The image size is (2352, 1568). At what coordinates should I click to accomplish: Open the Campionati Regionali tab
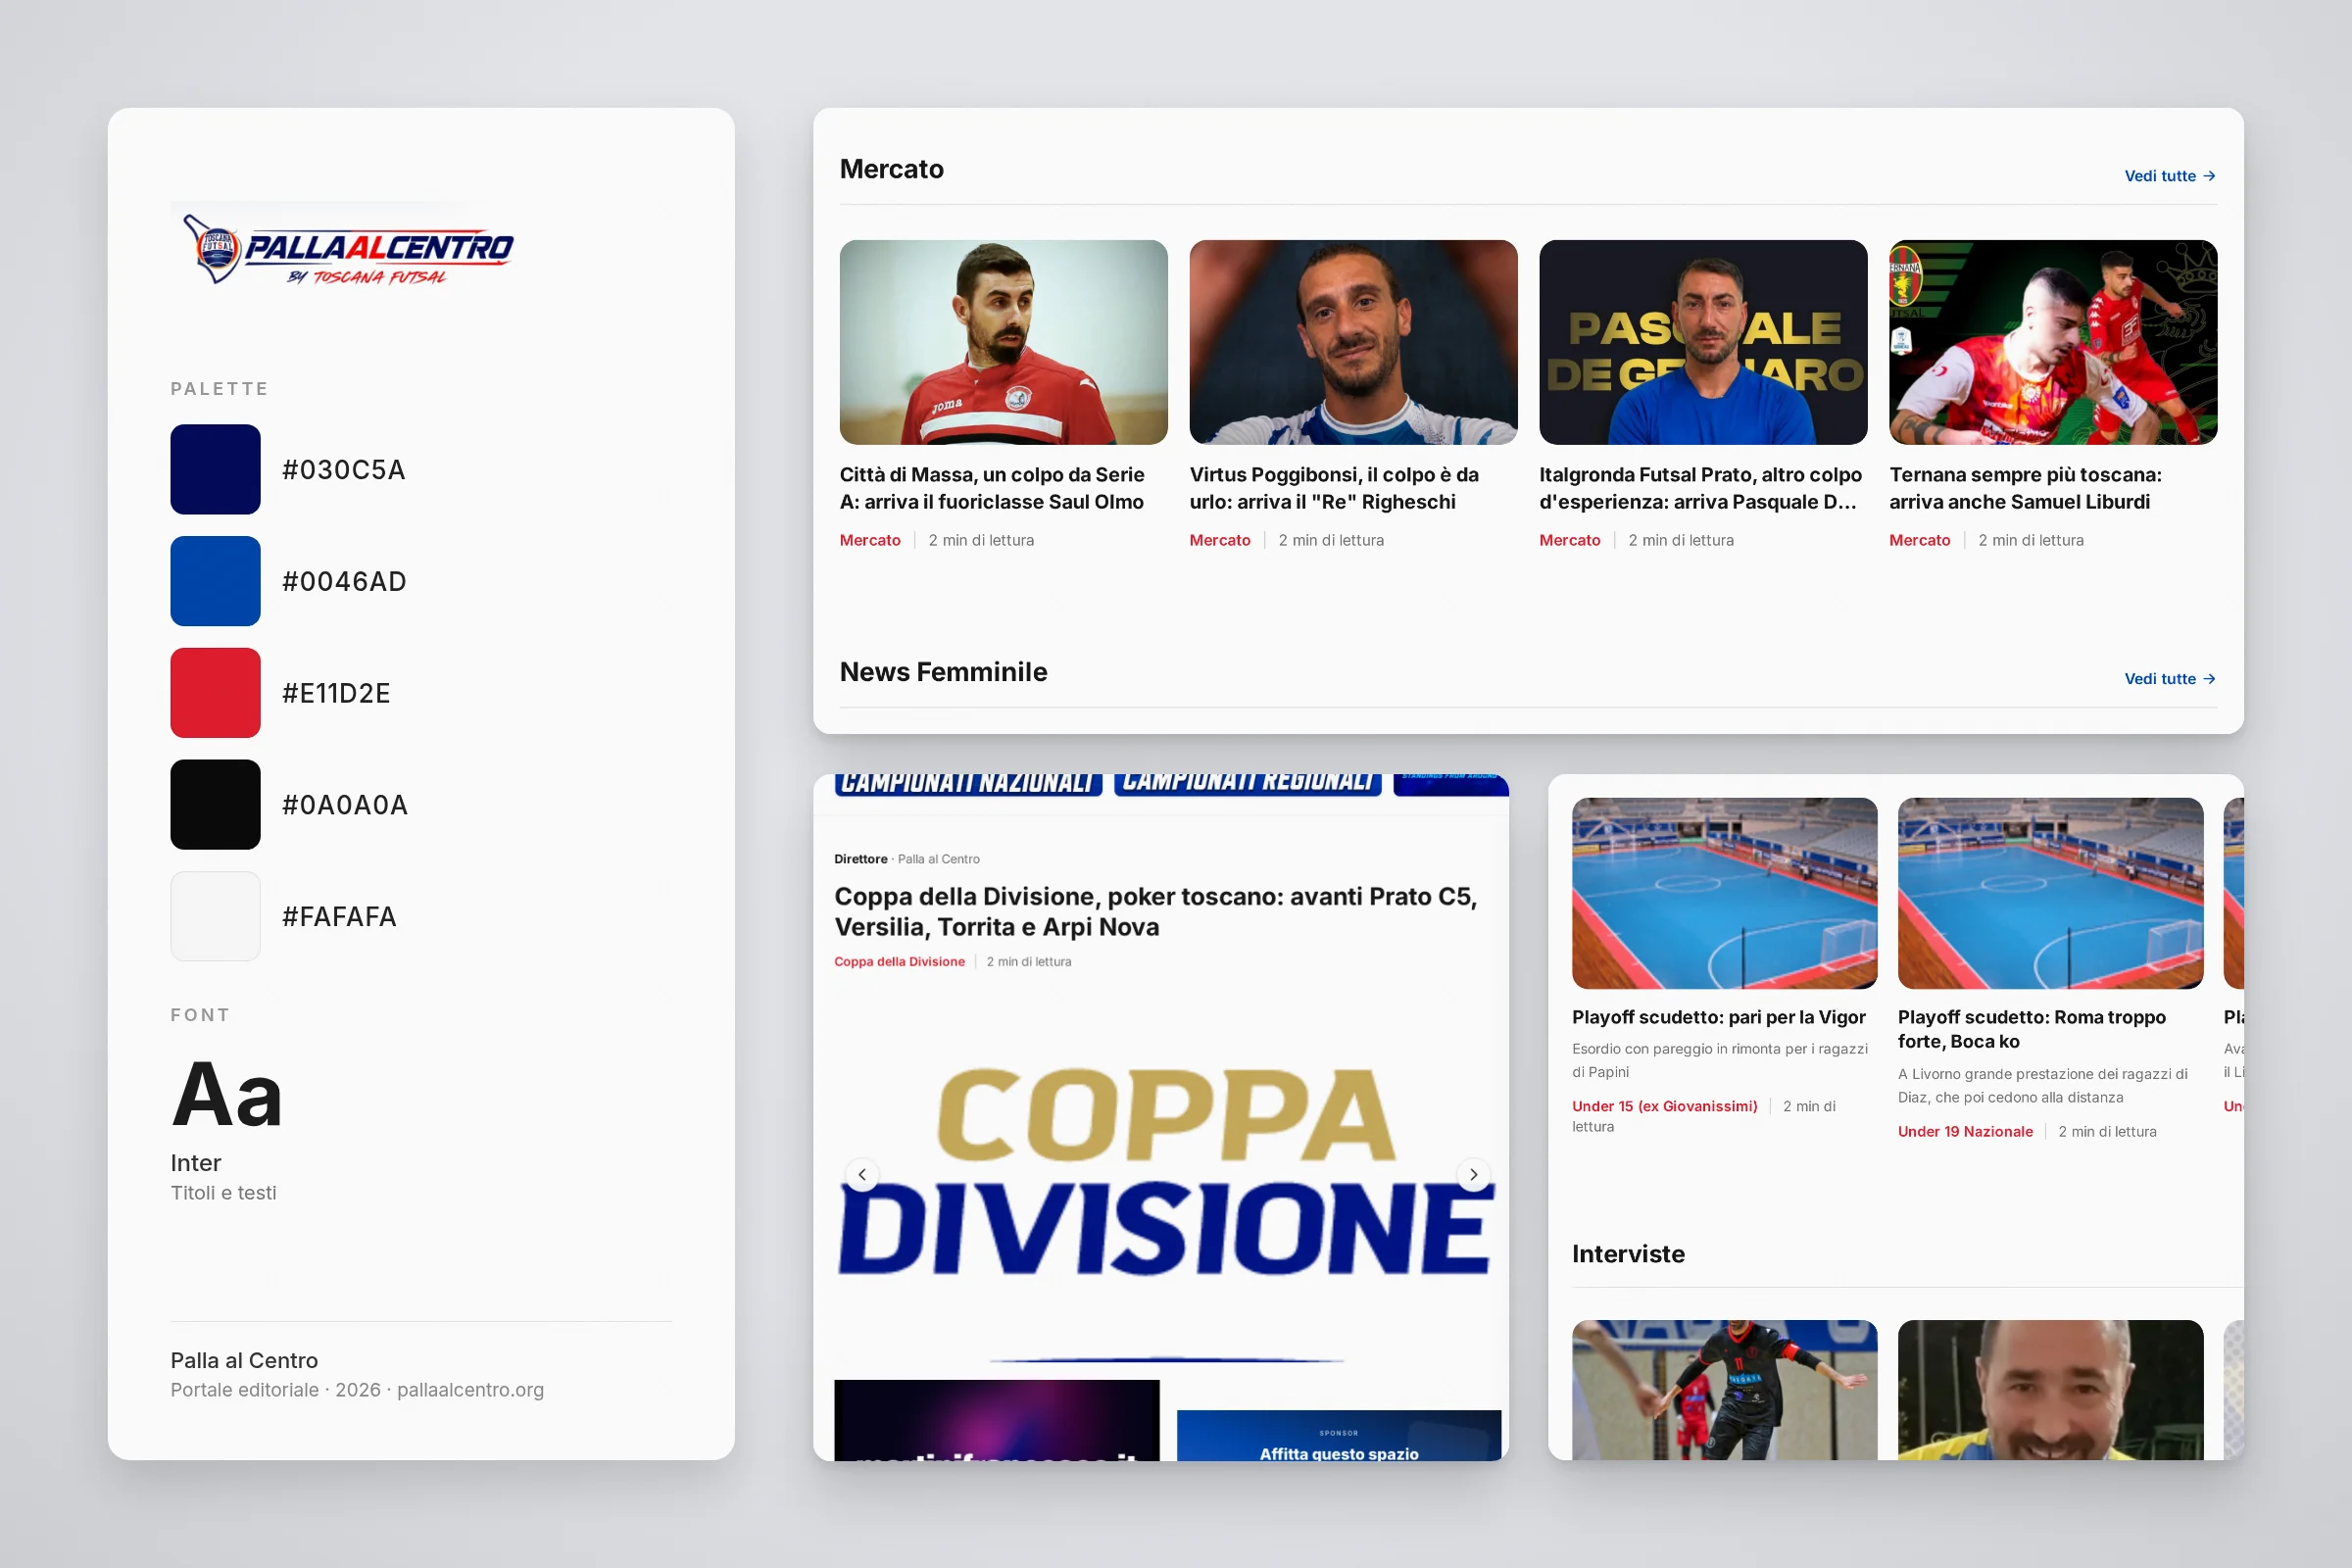[1248, 784]
